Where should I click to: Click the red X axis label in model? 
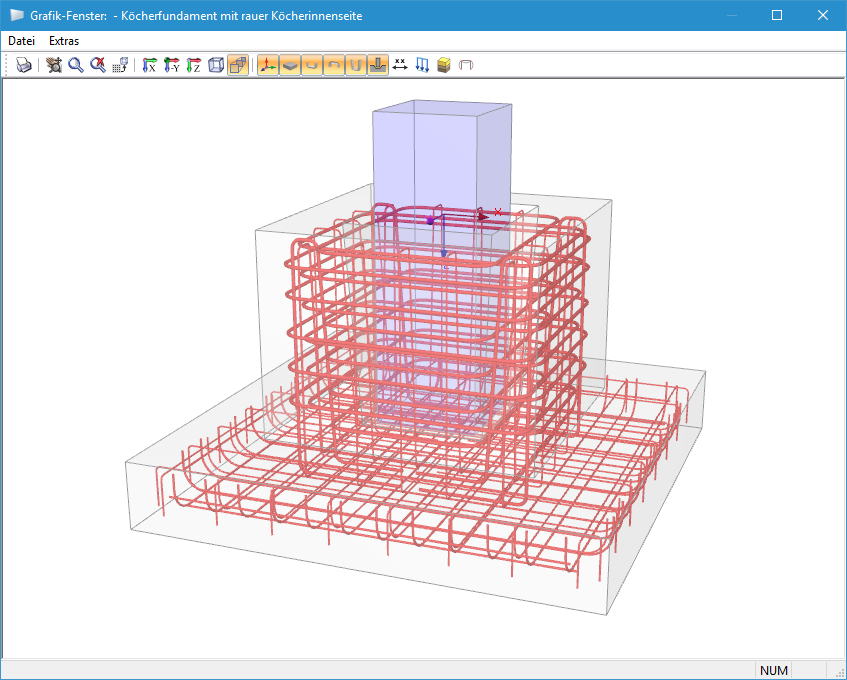[x=498, y=212]
